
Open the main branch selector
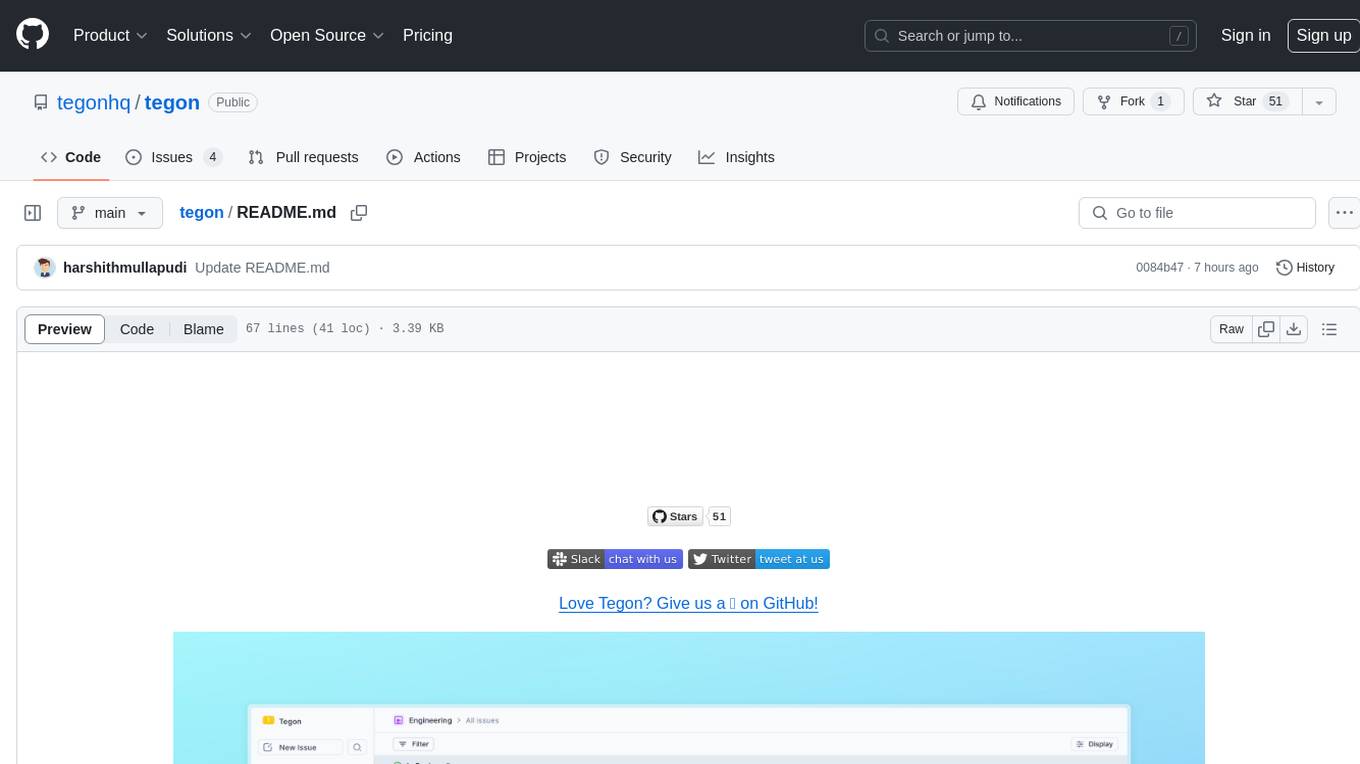pyautogui.click(x=110, y=213)
